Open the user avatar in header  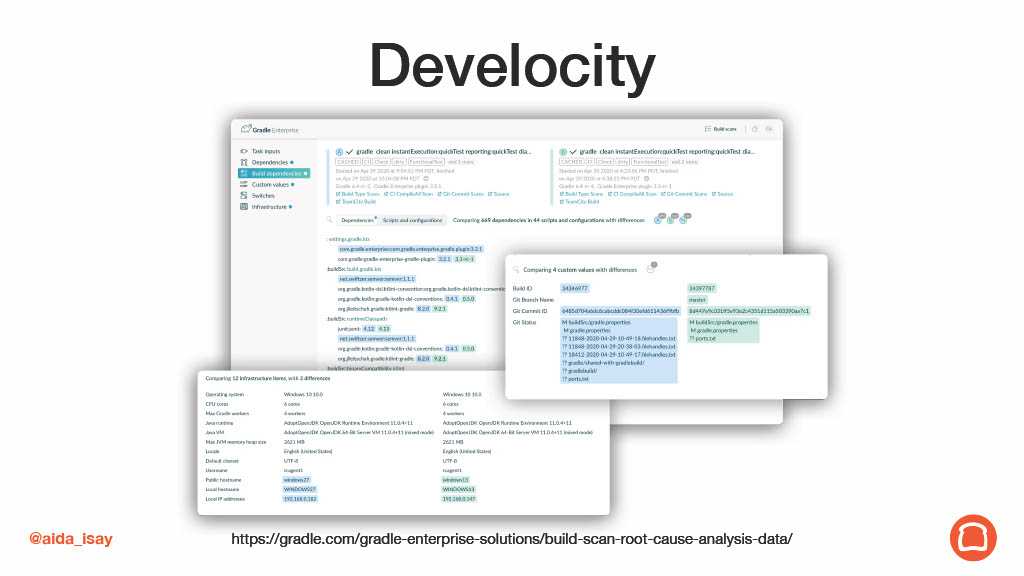(769, 129)
